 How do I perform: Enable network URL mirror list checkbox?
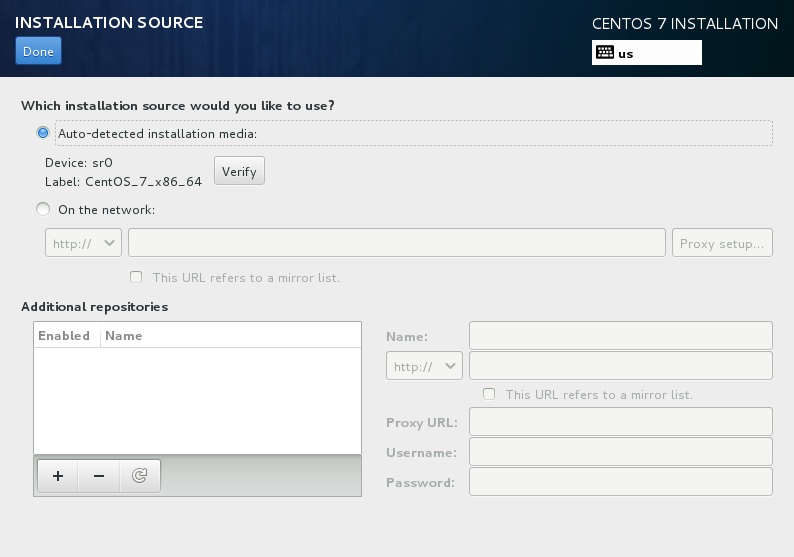tap(136, 277)
